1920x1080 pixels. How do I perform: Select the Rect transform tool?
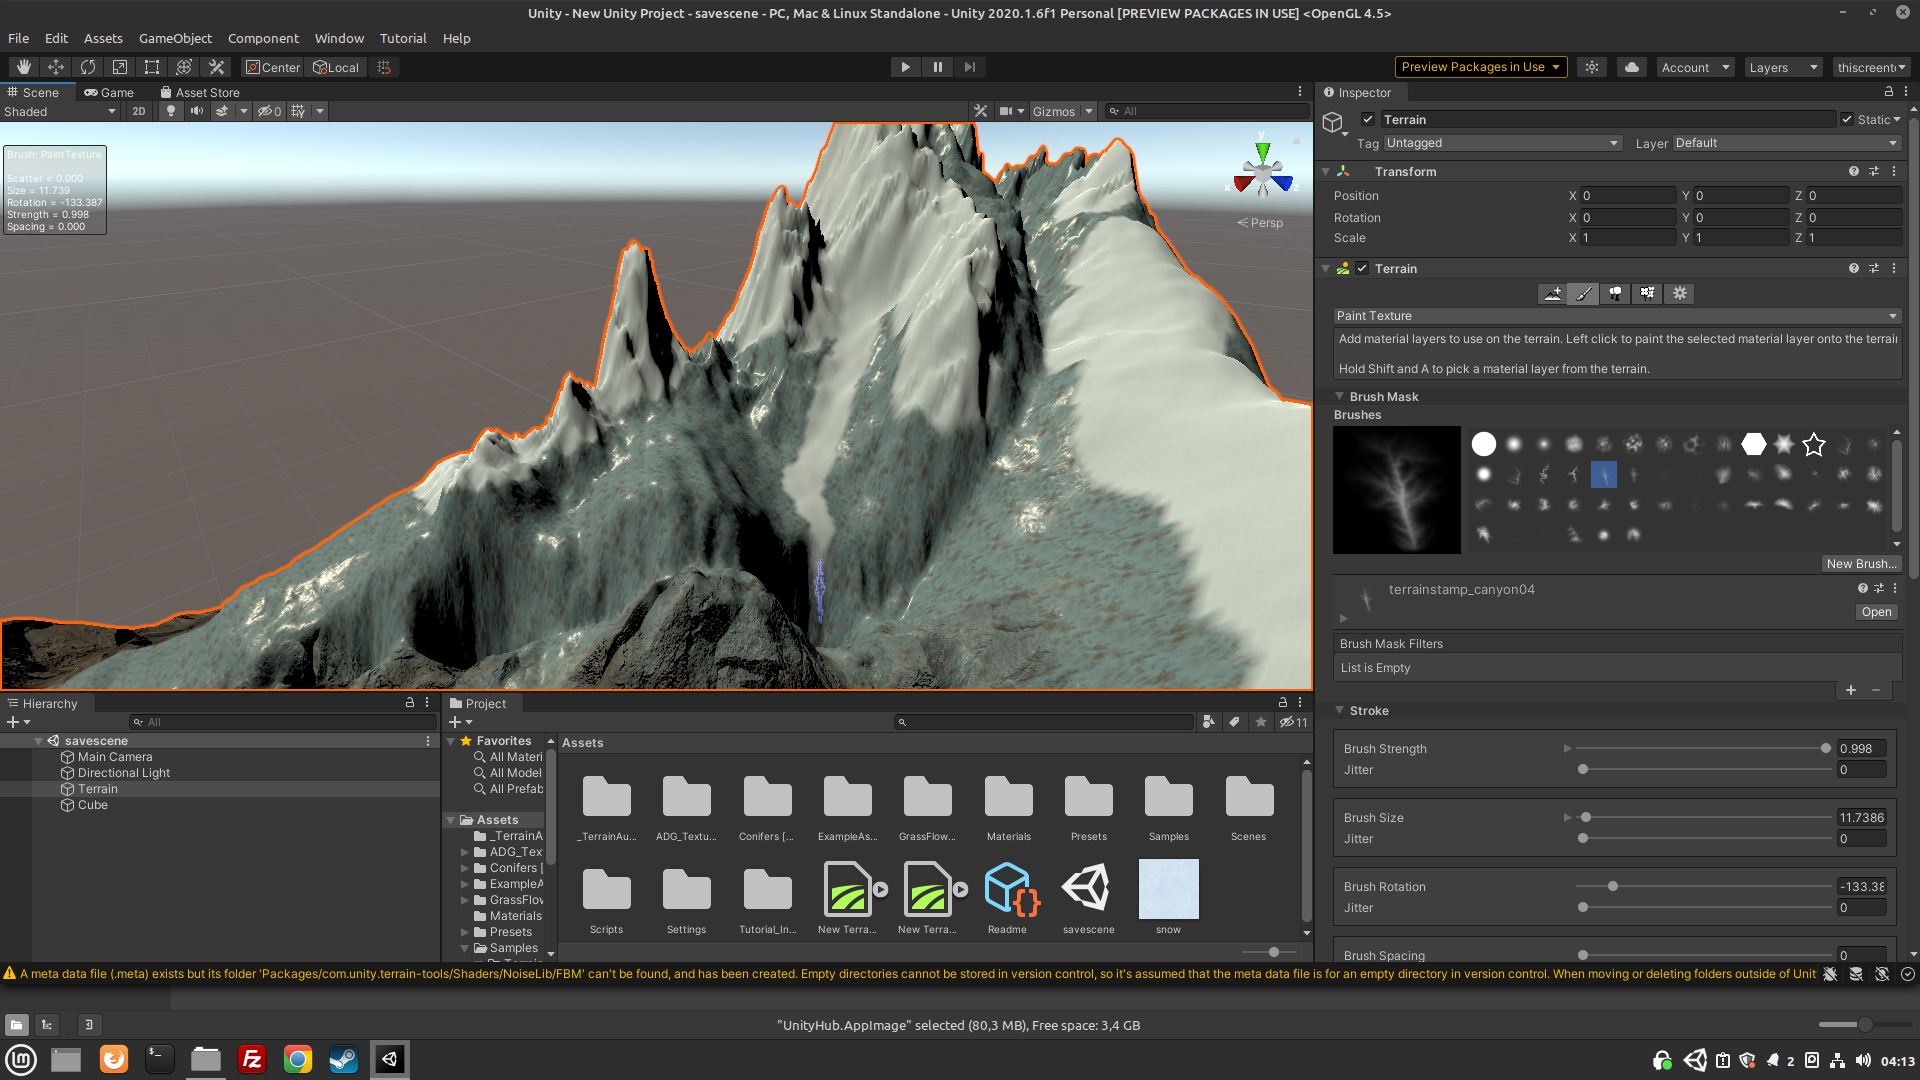[152, 67]
